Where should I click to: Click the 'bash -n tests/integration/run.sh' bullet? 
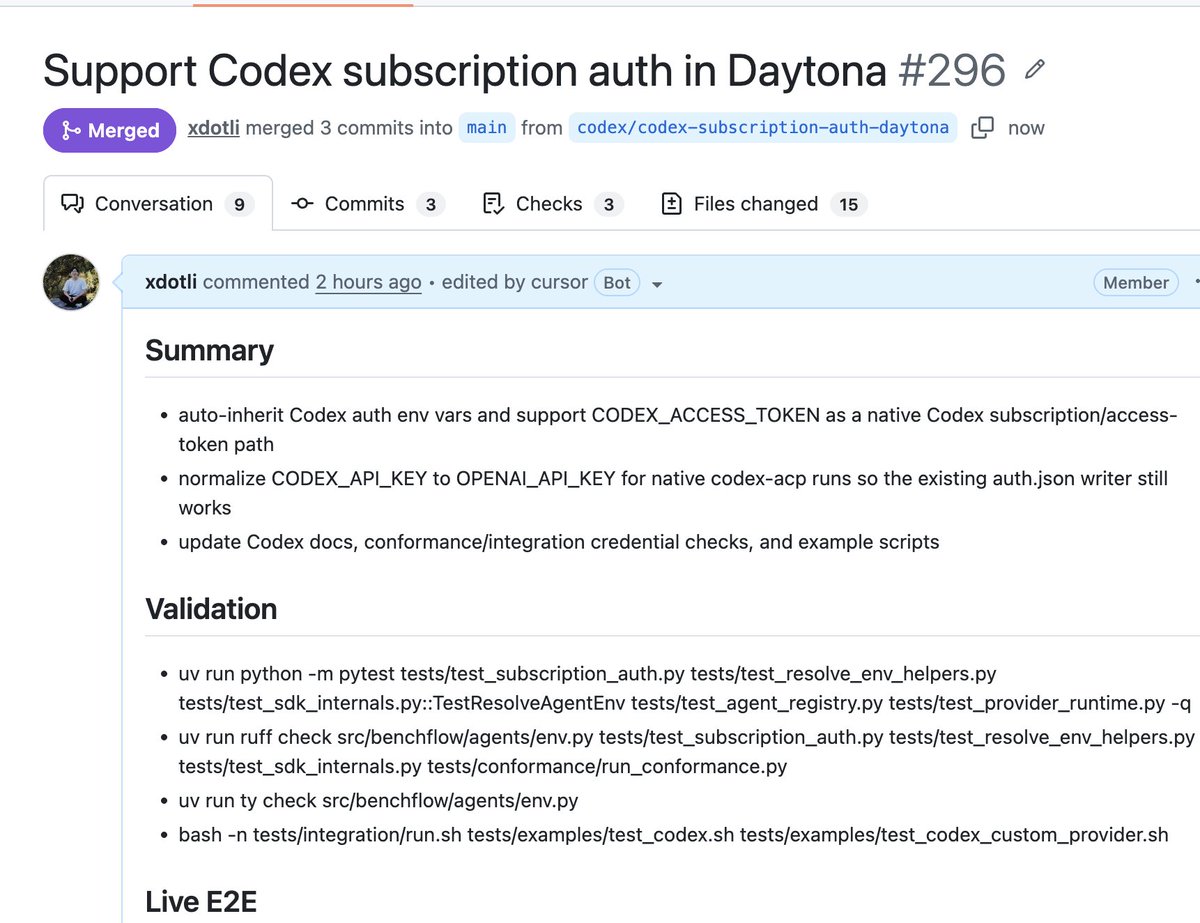tap(673, 834)
